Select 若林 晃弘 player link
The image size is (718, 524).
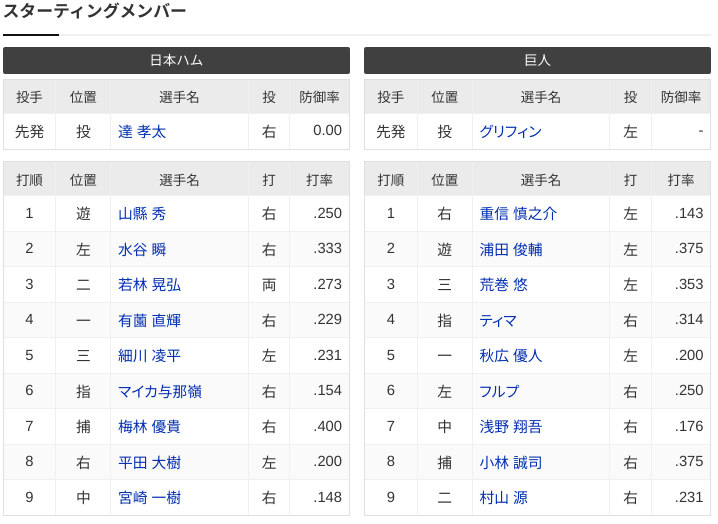click(149, 285)
